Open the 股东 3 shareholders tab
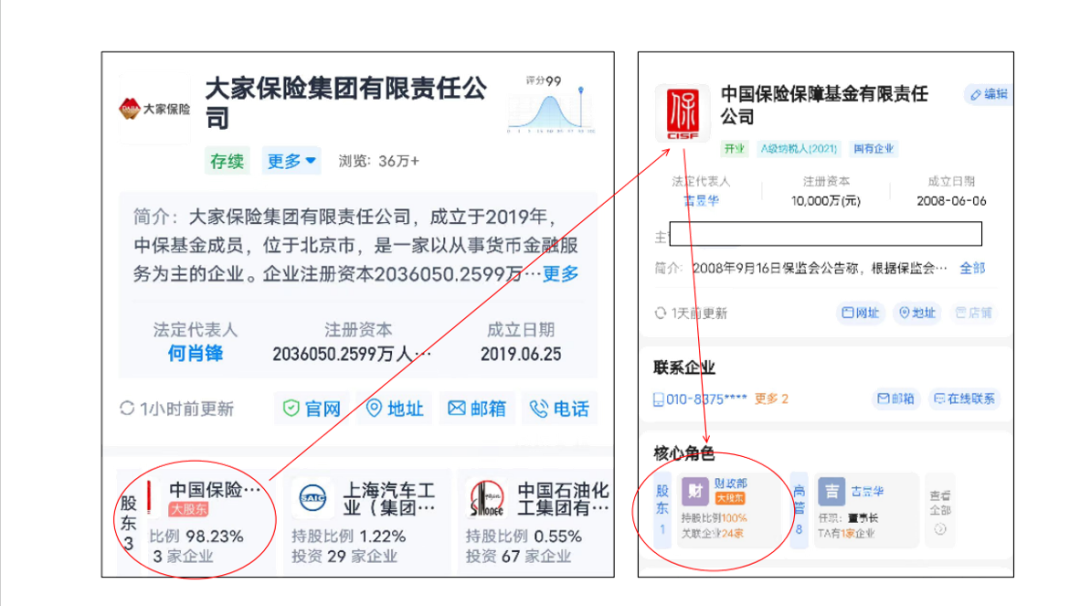The image size is (1080, 606). click(129, 522)
